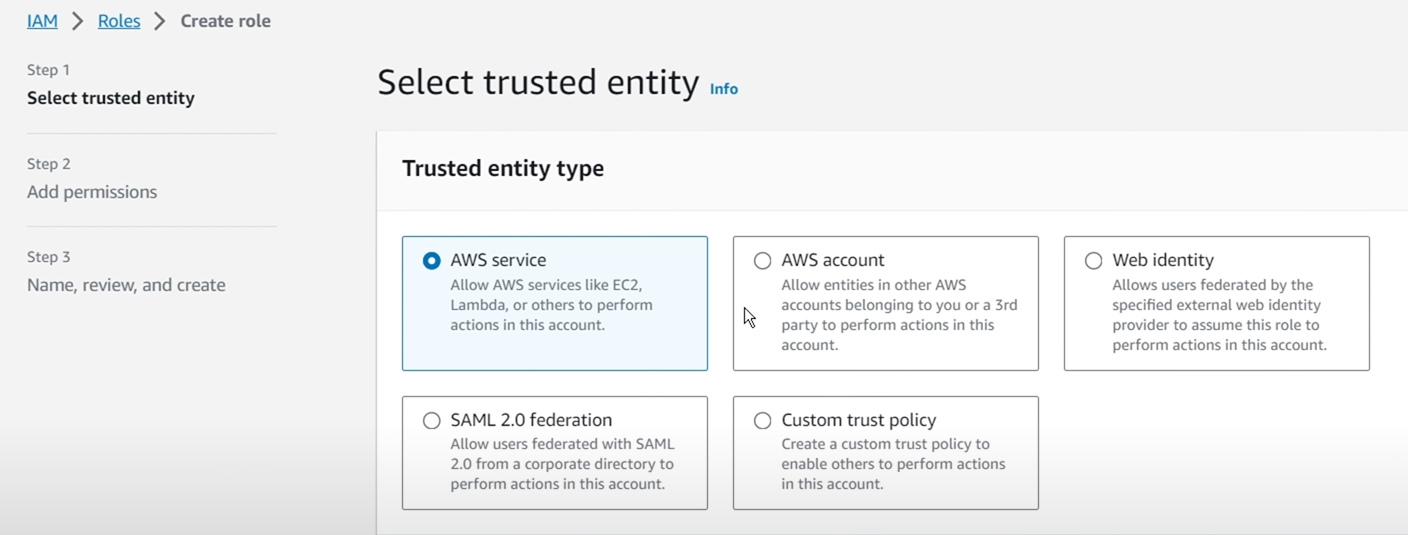Go to the Select trusted entity step
This screenshot has height=535, width=1408.
click(x=111, y=98)
